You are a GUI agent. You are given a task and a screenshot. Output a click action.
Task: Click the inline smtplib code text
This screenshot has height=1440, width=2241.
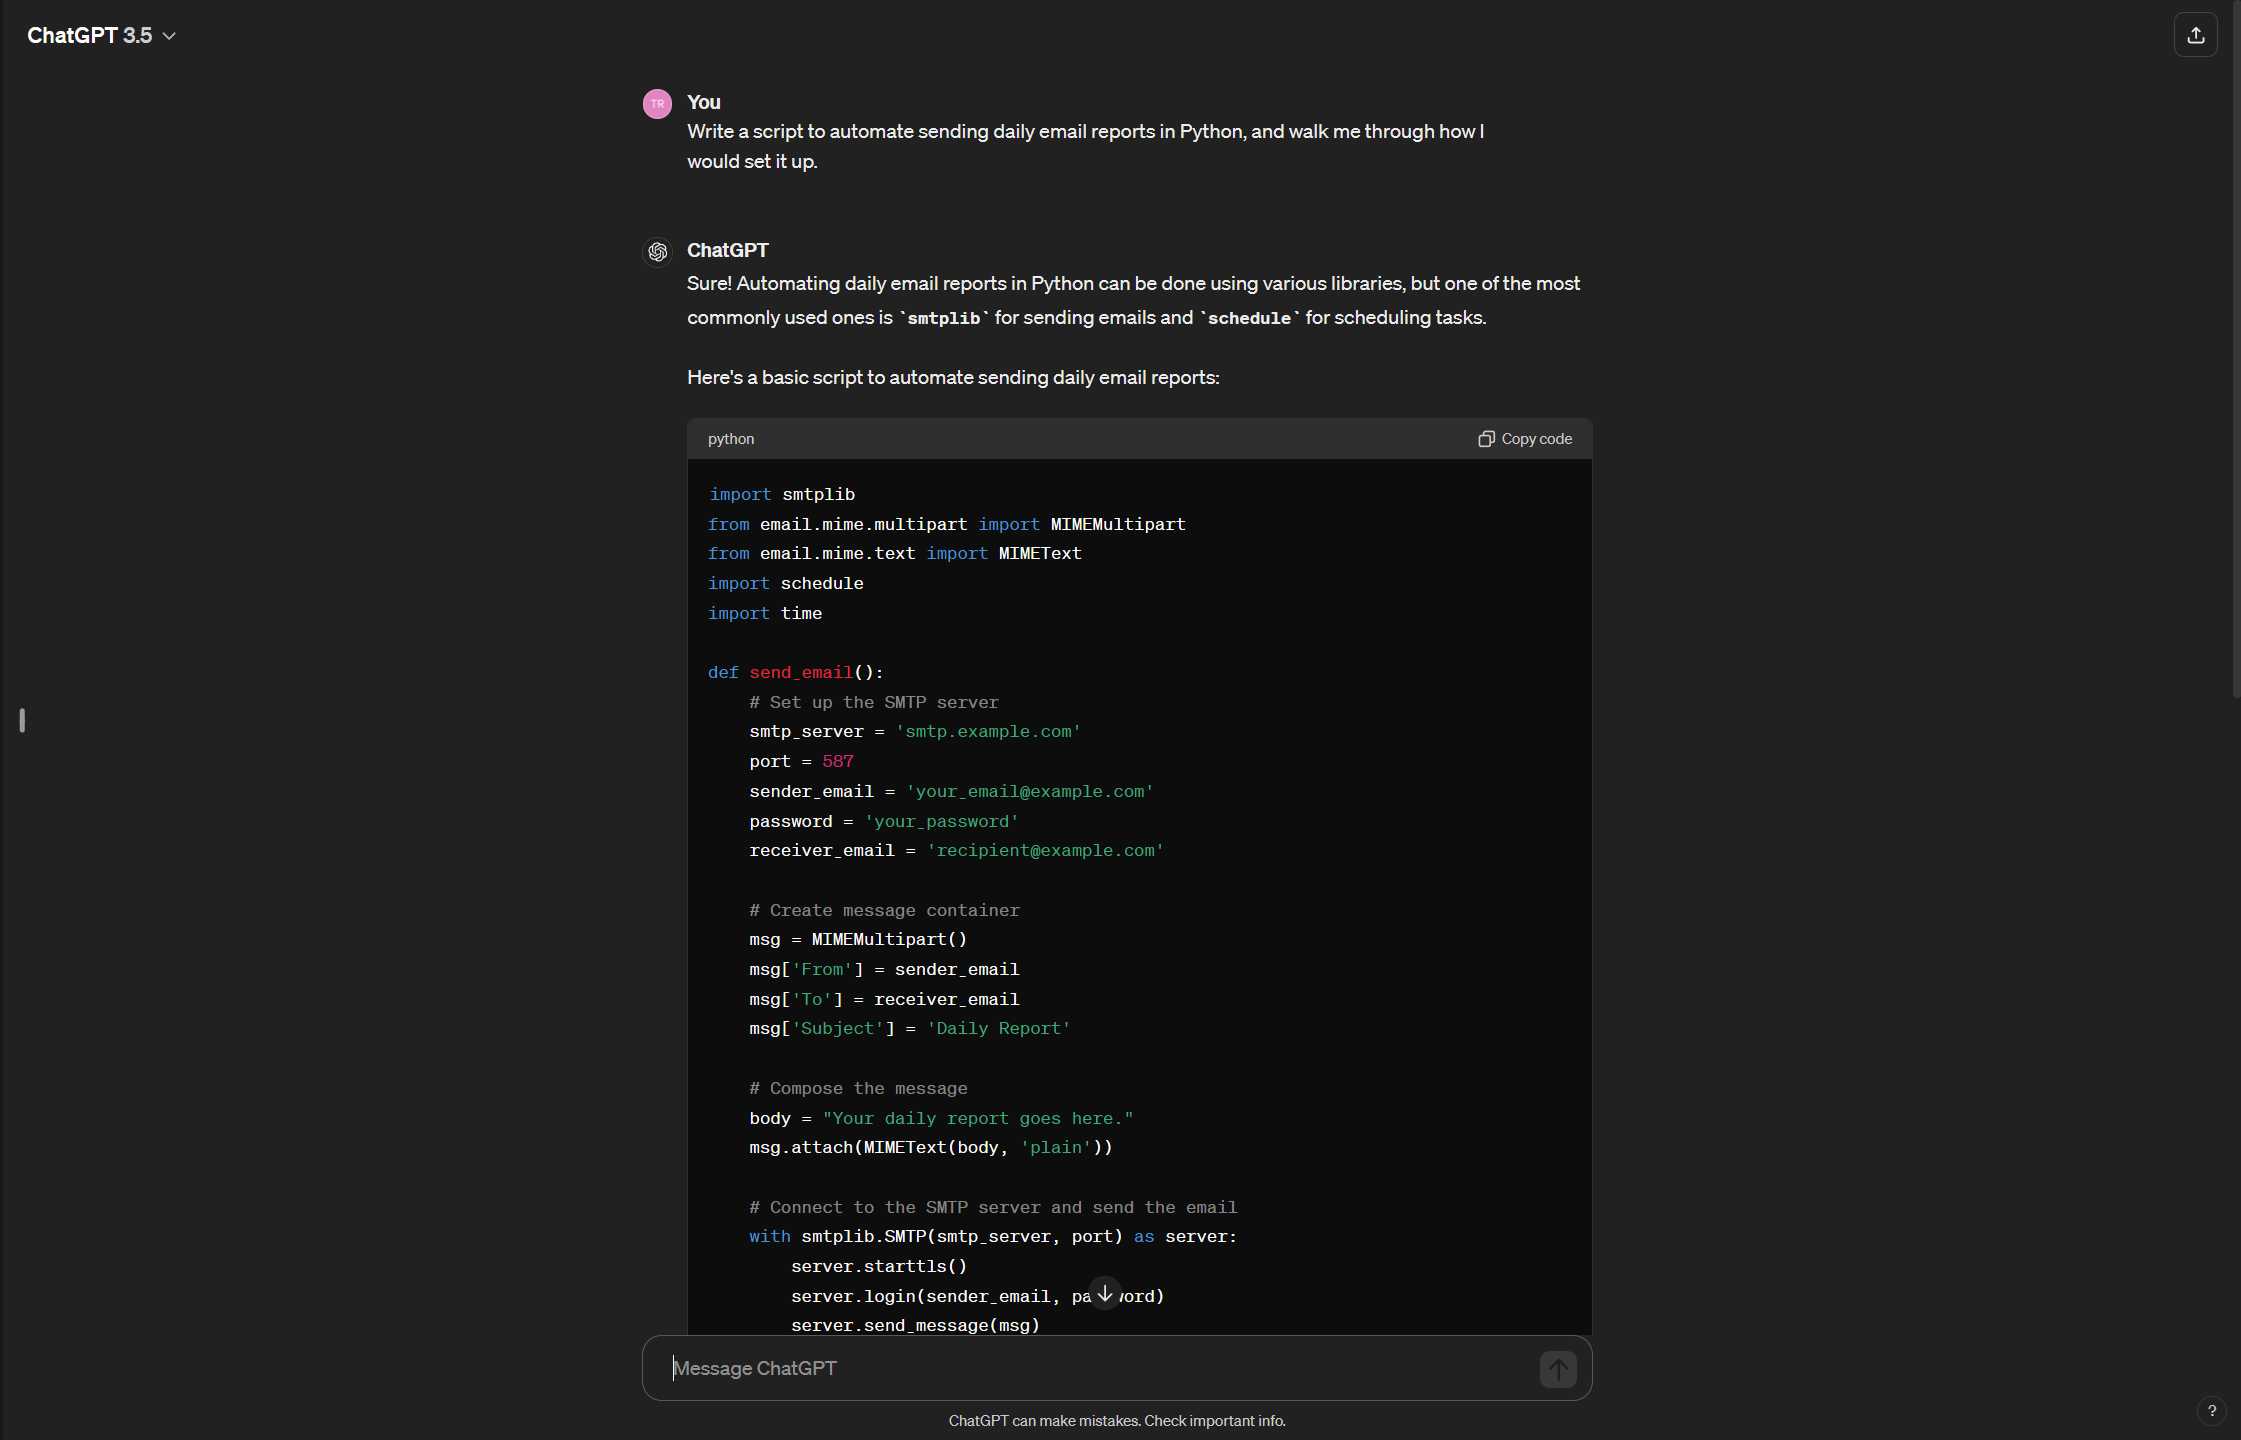click(943, 318)
